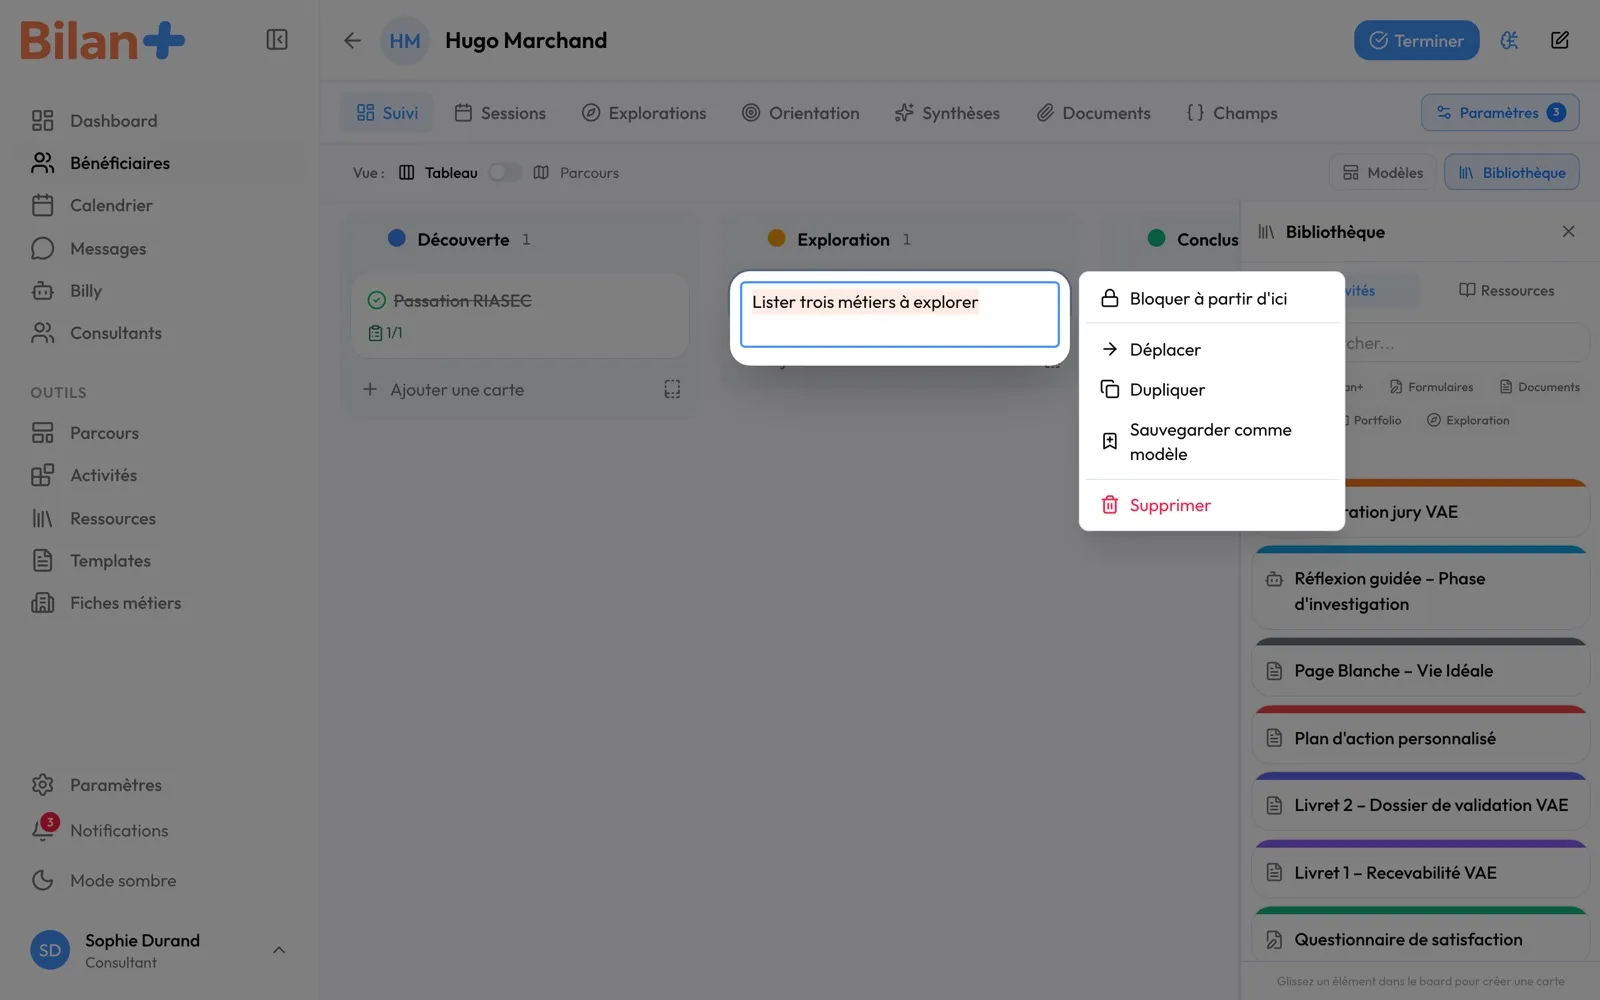Close the Bibliothèque panel
The width and height of the screenshot is (1600, 1000).
(1568, 232)
